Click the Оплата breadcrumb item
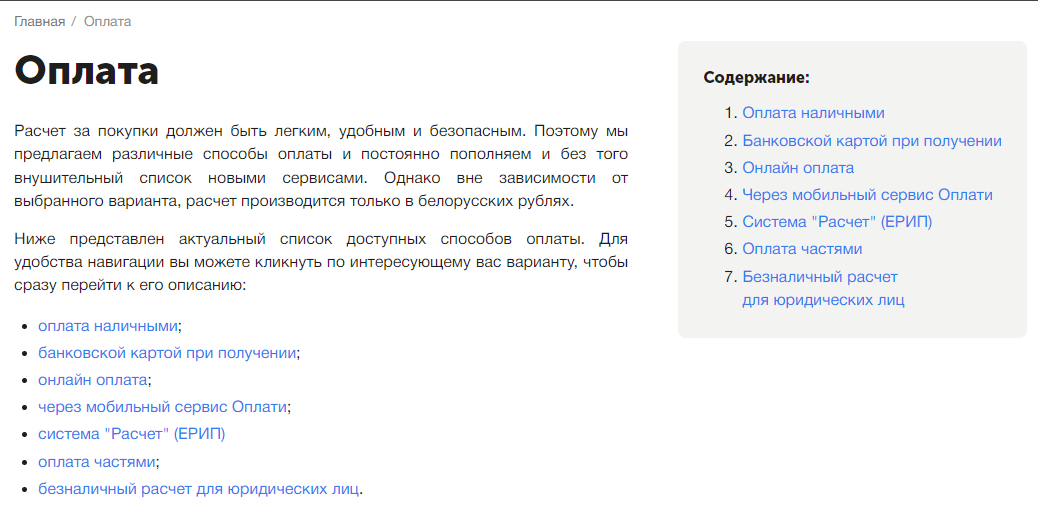The image size is (1038, 515). [107, 22]
